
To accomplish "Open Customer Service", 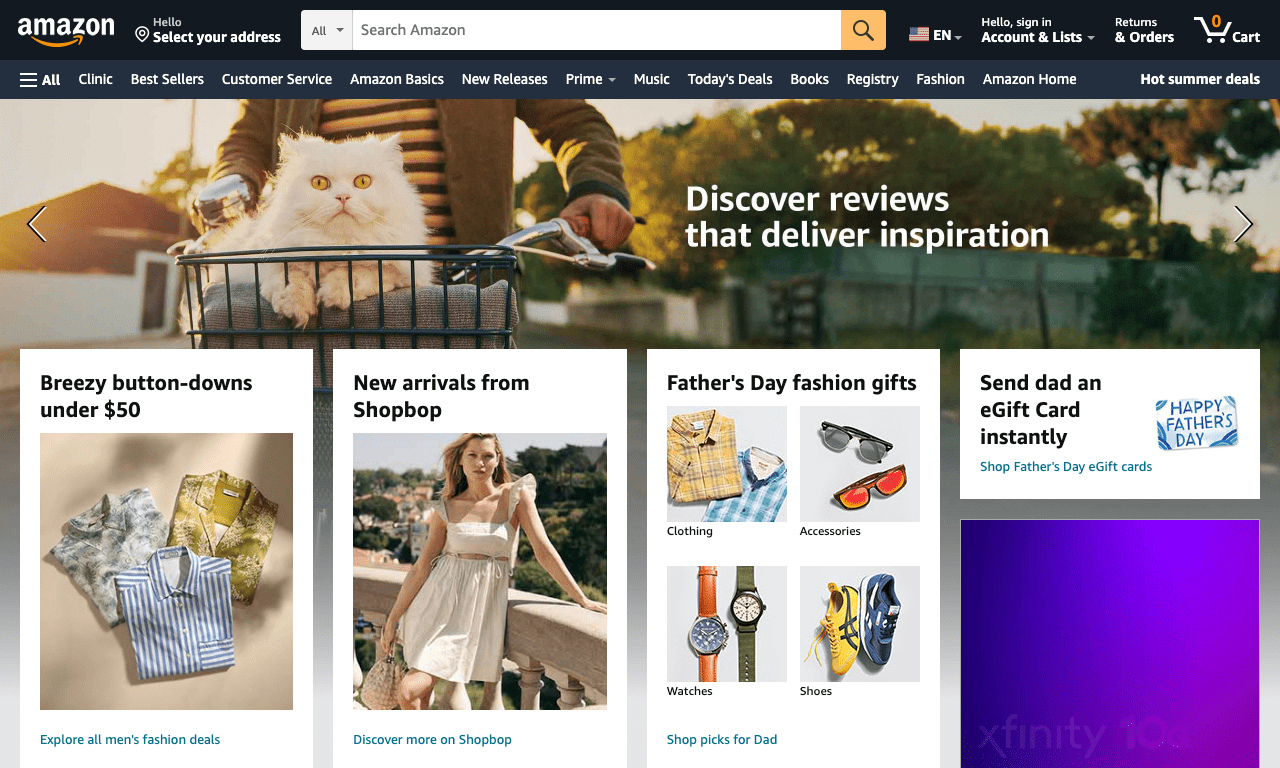I will tap(277, 79).
